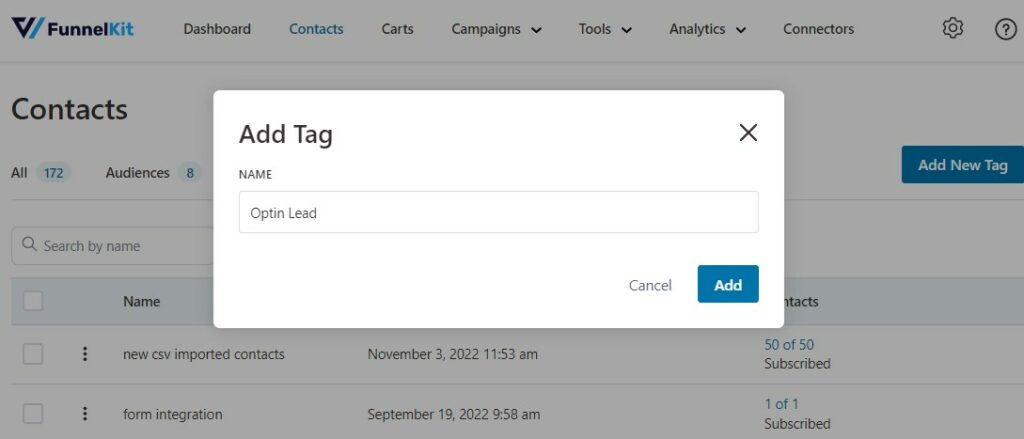This screenshot has width=1024, height=439.
Task: Click the tag Name input field
Action: (498, 212)
